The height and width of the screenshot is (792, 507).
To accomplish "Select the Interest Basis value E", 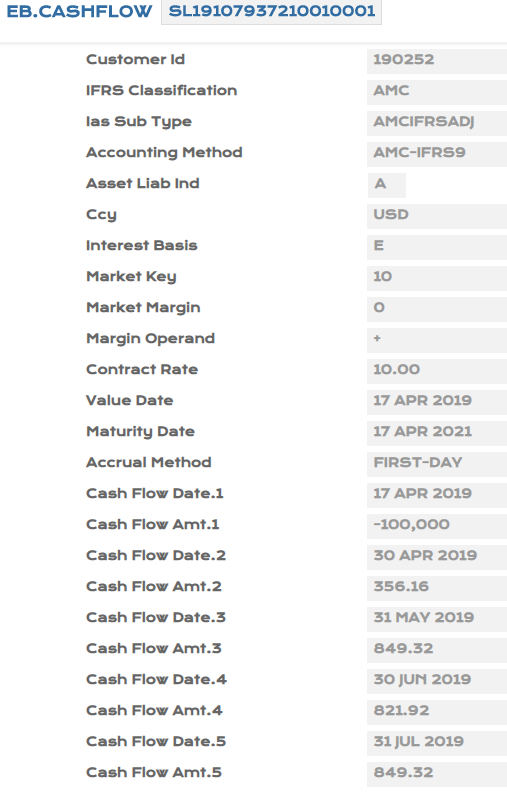I will 437,245.
